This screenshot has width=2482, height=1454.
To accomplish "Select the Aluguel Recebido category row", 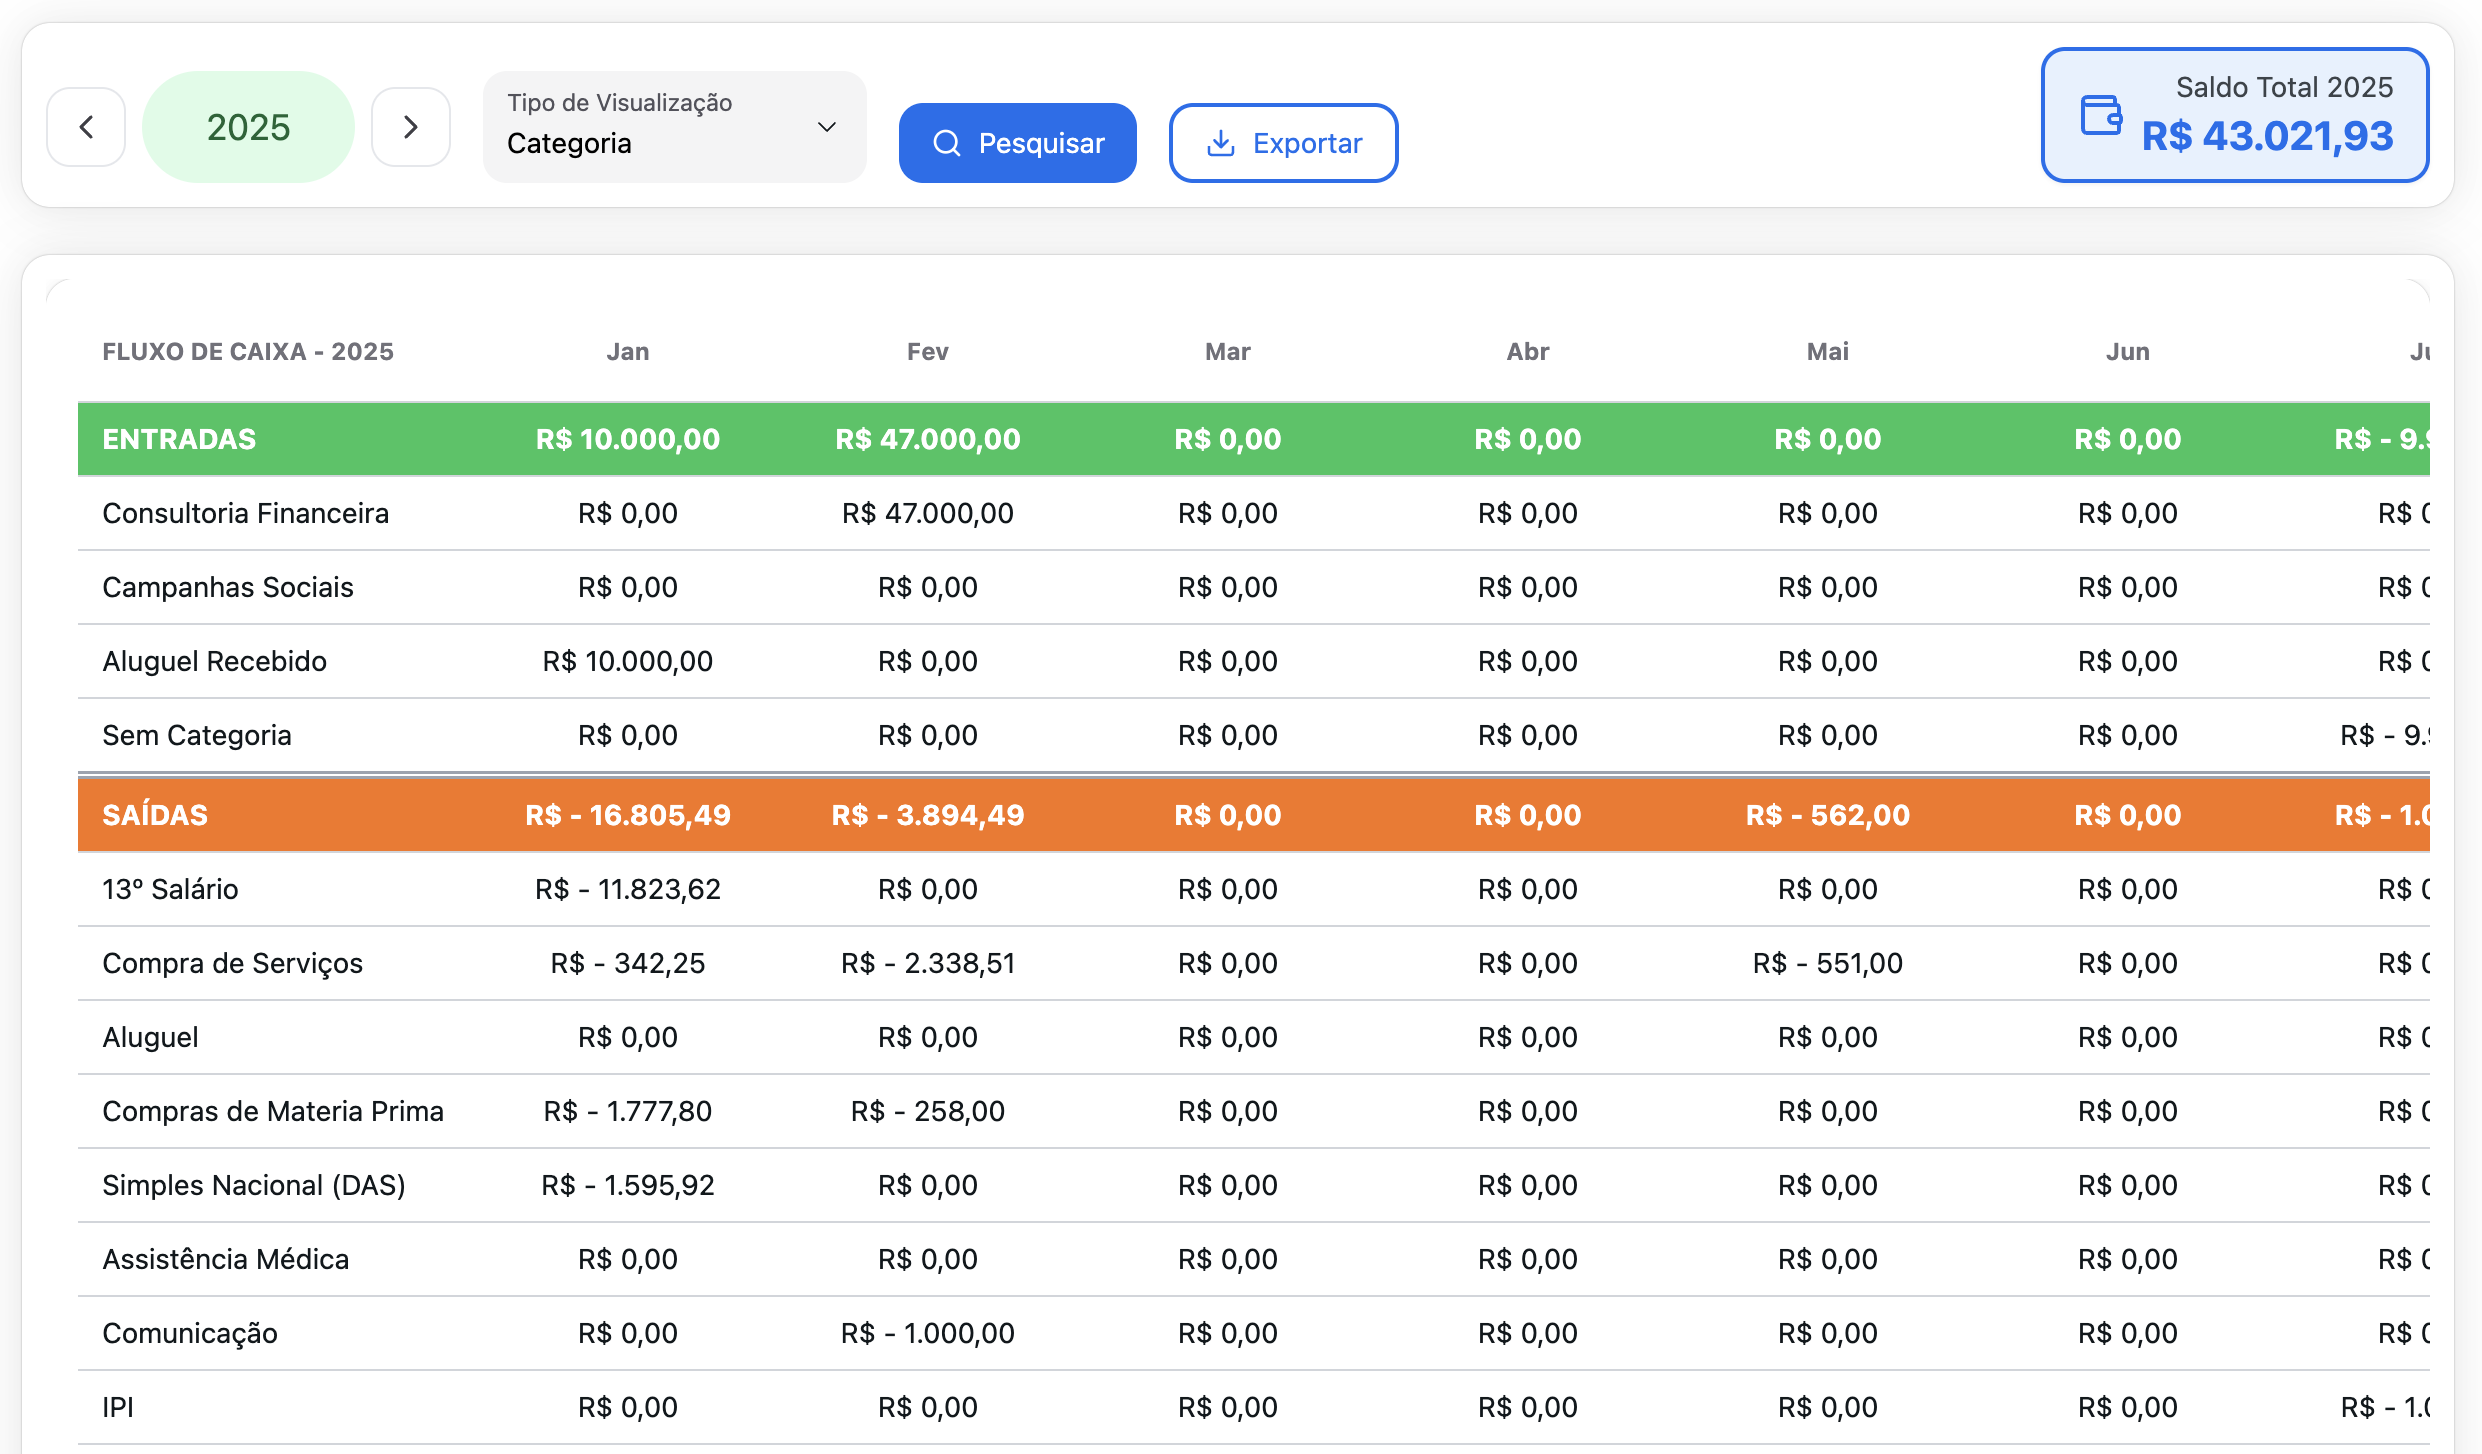I will 214,661.
